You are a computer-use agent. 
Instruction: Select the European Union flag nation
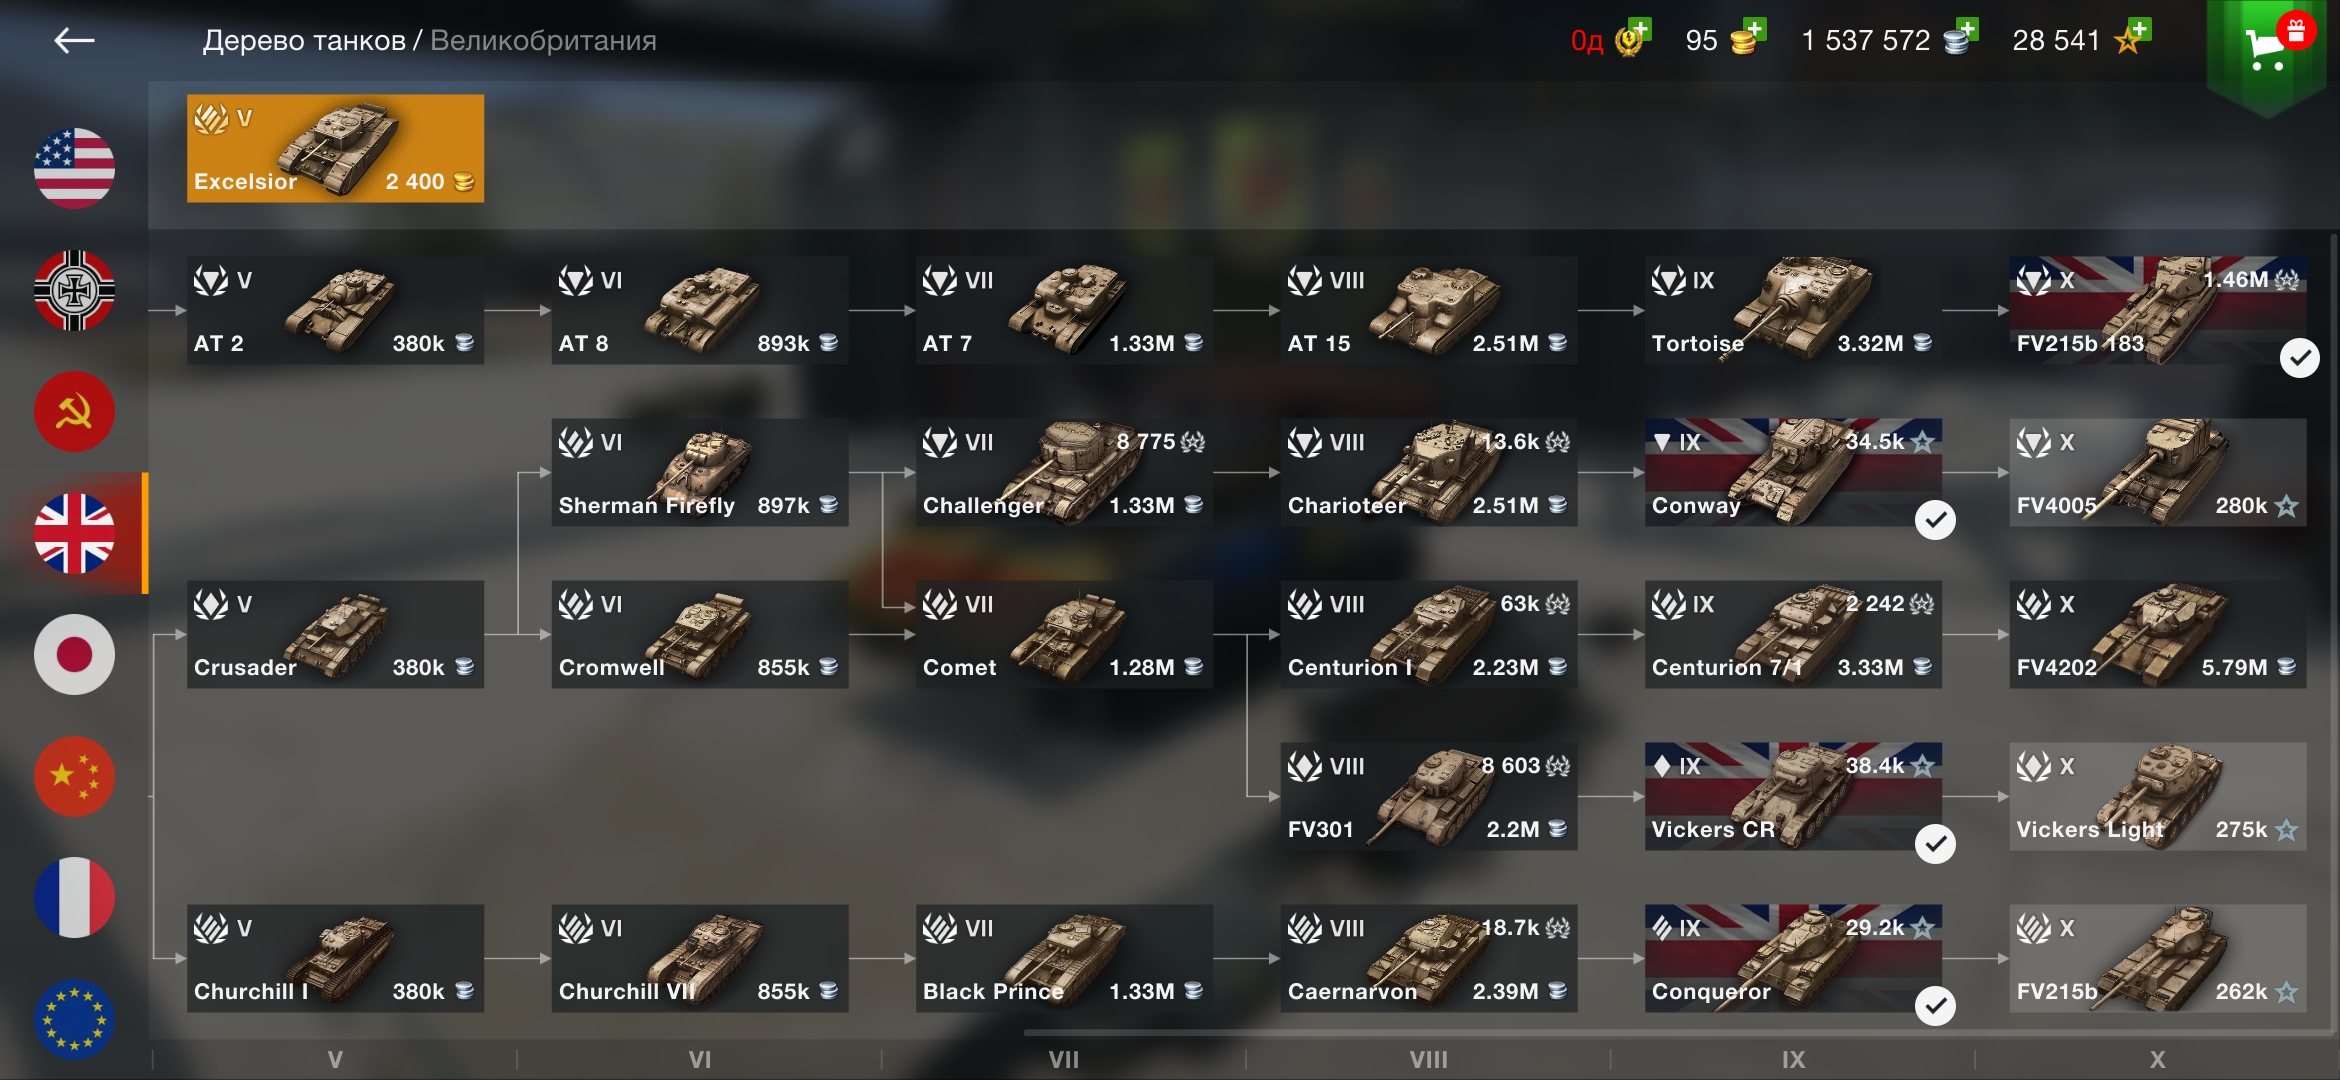pyautogui.click(x=74, y=1019)
